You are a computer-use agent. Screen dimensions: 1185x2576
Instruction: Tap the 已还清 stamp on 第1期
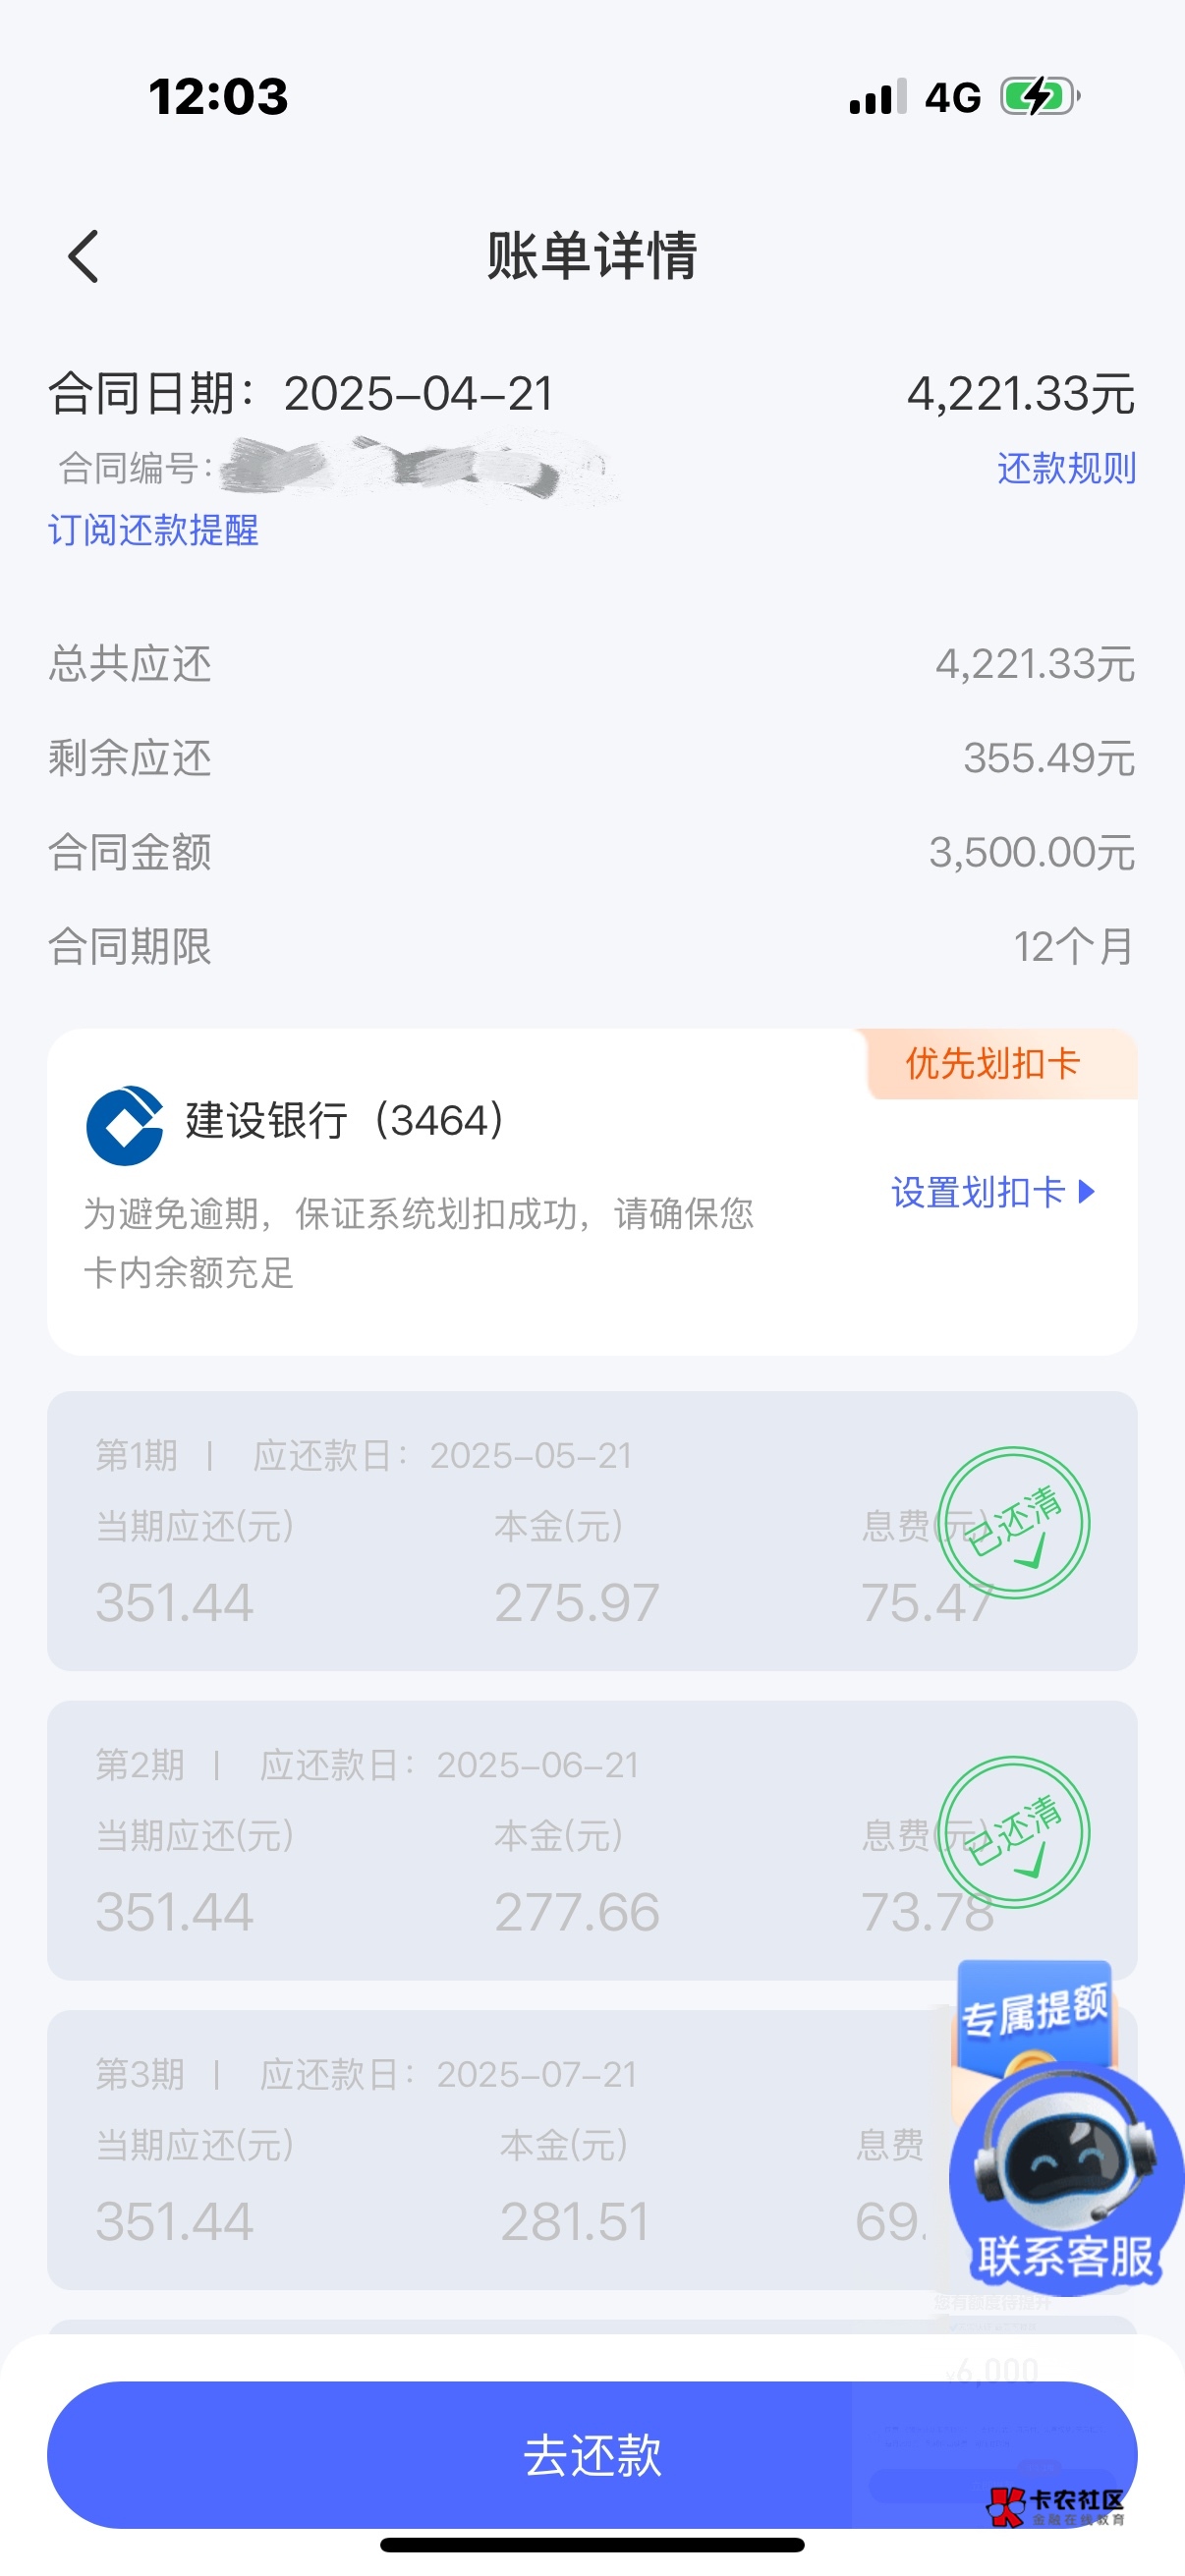click(x=1014, y=1522)
